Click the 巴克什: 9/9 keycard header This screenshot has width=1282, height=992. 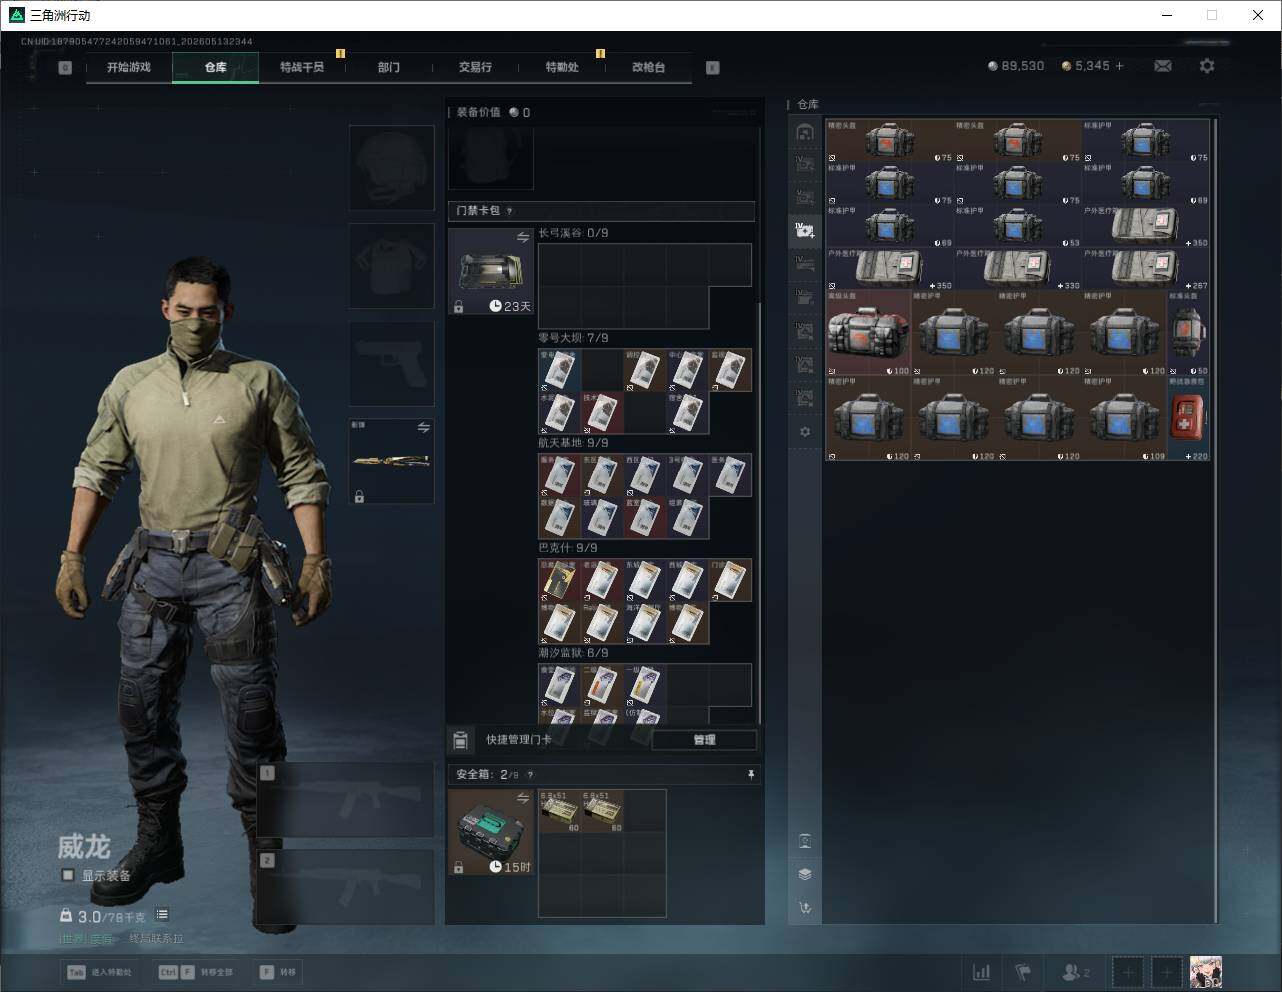click(x=568, y=548)
